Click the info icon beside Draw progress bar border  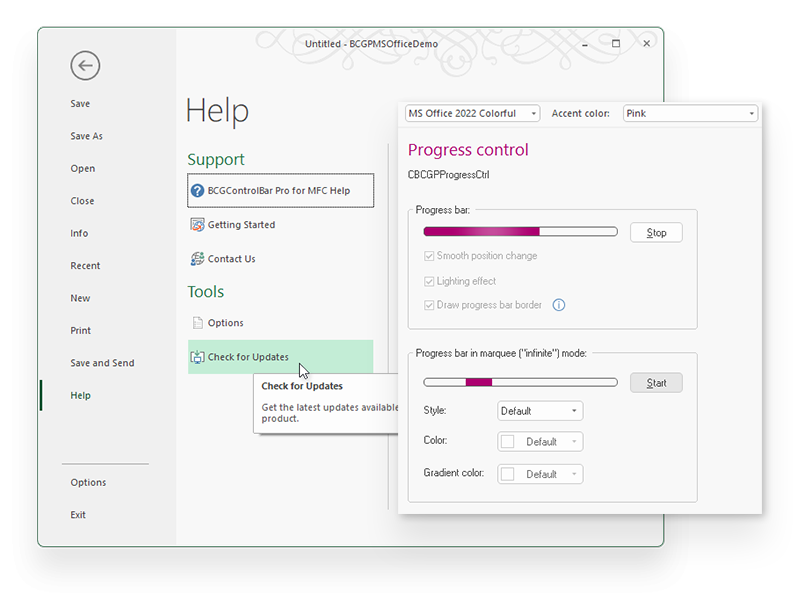(559, 305)
